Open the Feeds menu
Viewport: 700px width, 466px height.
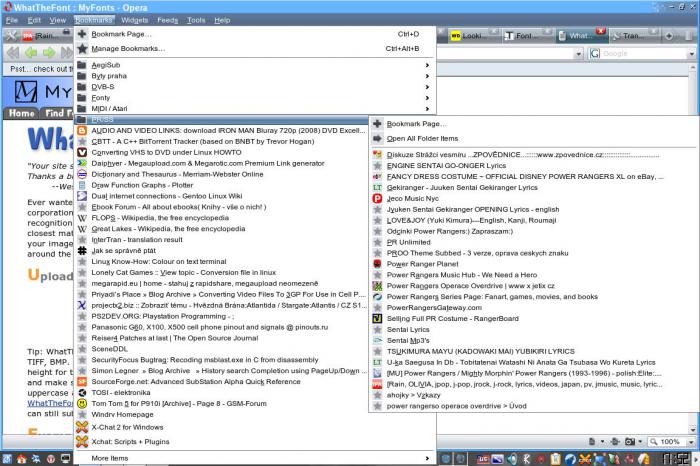pos(167,20)
